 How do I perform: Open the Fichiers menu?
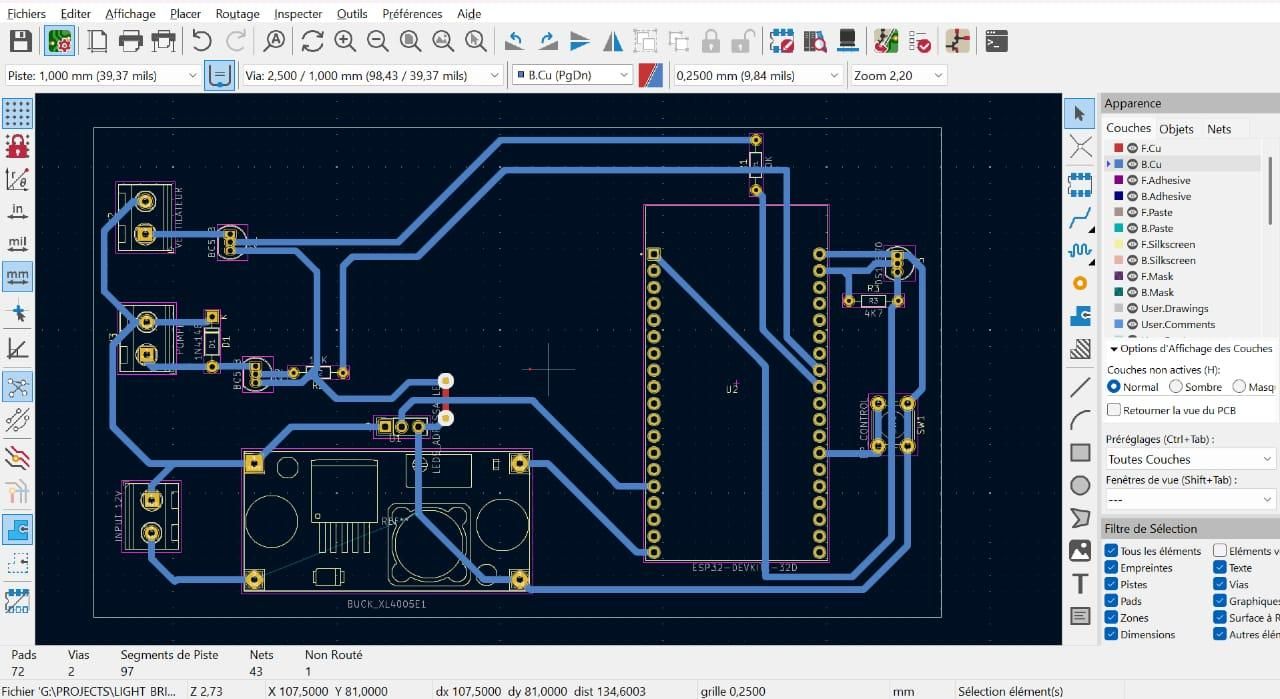[27, 14]
